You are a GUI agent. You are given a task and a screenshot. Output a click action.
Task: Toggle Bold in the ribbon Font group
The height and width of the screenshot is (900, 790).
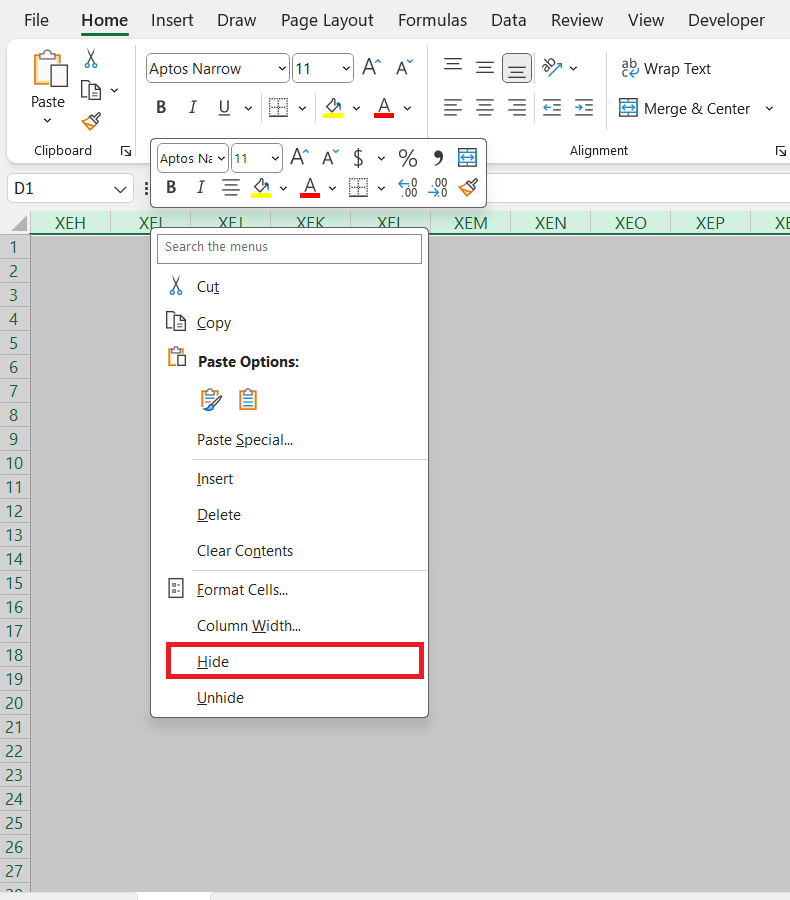tap(161, 107)
